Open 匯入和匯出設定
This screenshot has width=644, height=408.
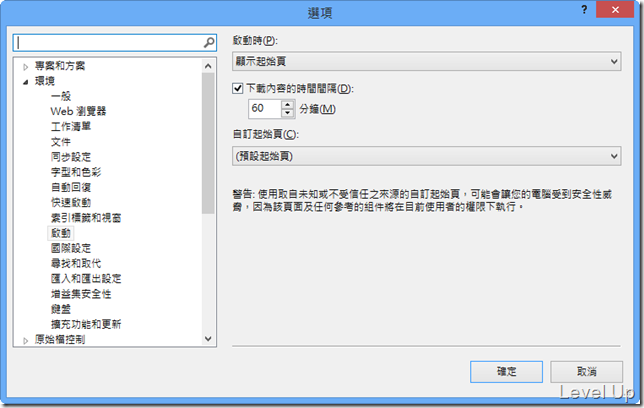(x=86, y=279)
